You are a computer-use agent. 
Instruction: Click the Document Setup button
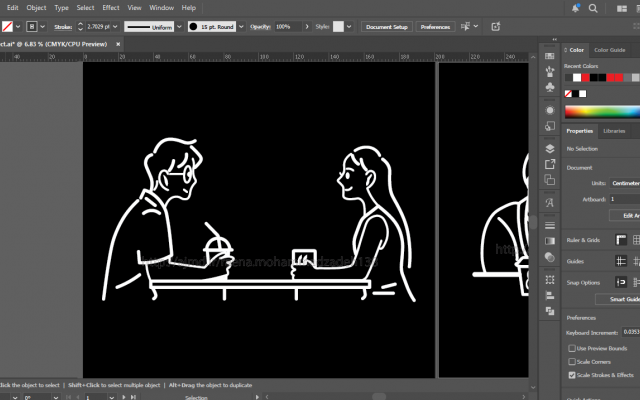[x=387, y=27]
